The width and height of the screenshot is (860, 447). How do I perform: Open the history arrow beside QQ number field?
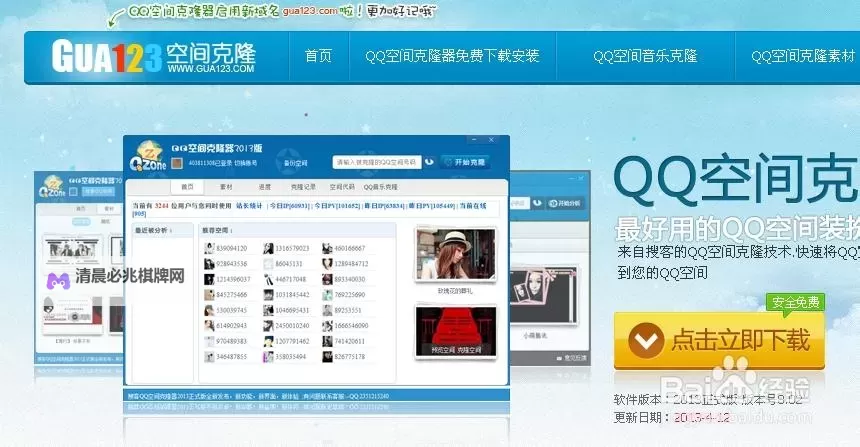pos(429,162)
